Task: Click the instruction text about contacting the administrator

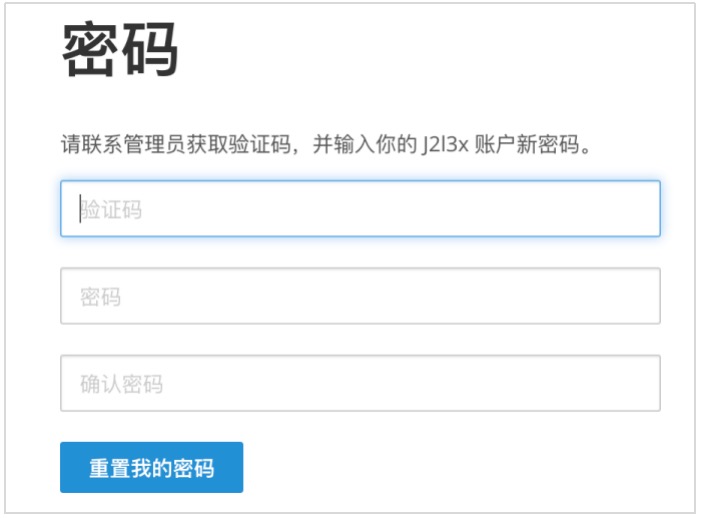Action: [x=326, y=145]
